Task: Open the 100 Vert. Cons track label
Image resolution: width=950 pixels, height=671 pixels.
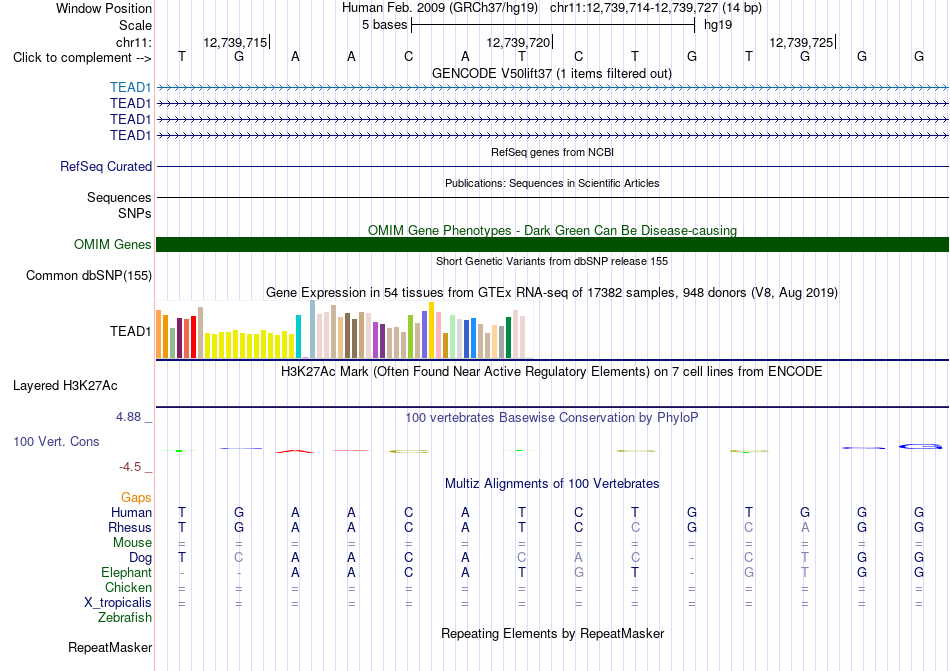Action: (x=56, y=441)
